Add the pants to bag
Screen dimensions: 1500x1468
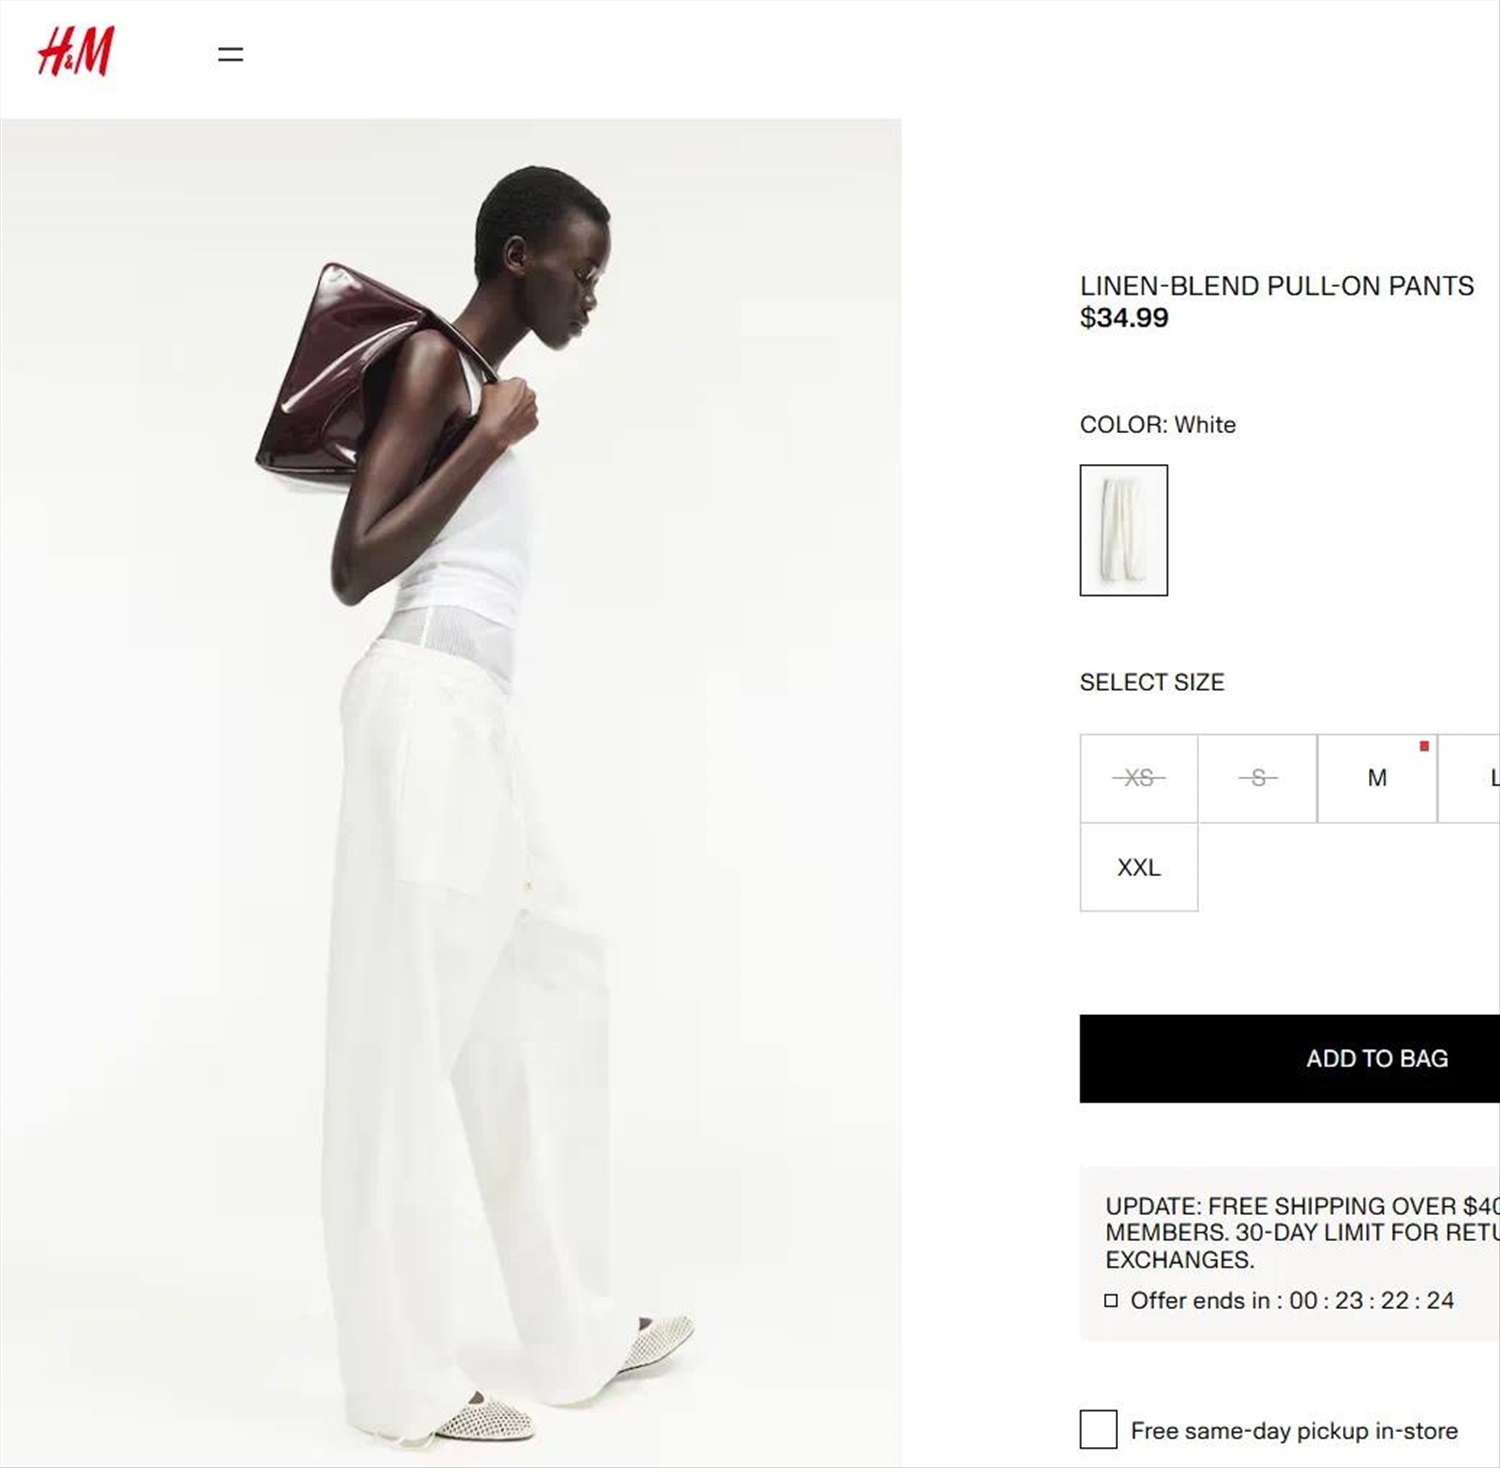click(1290, 1058)
